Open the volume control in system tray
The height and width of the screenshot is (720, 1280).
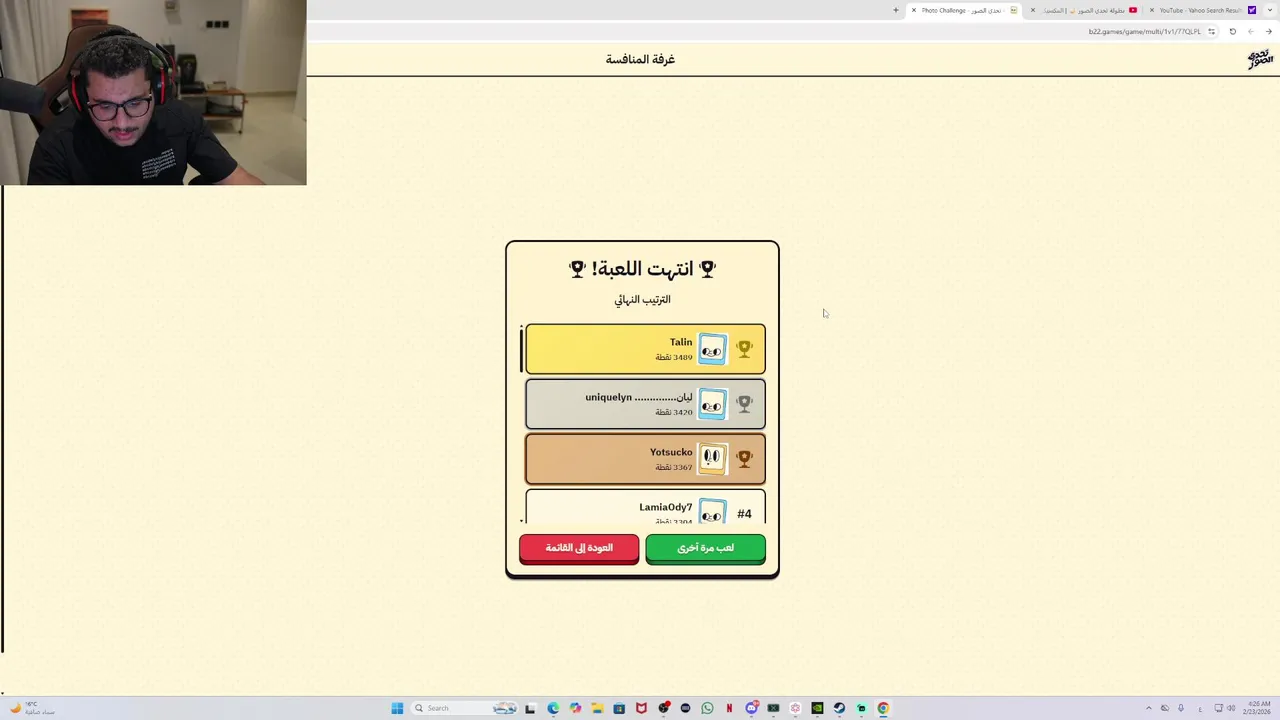click(x=1231, y=708)
